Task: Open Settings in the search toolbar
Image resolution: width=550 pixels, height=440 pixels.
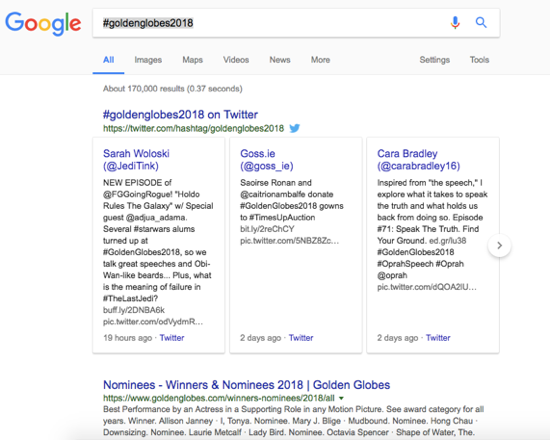Action: [x=435, y=60]
